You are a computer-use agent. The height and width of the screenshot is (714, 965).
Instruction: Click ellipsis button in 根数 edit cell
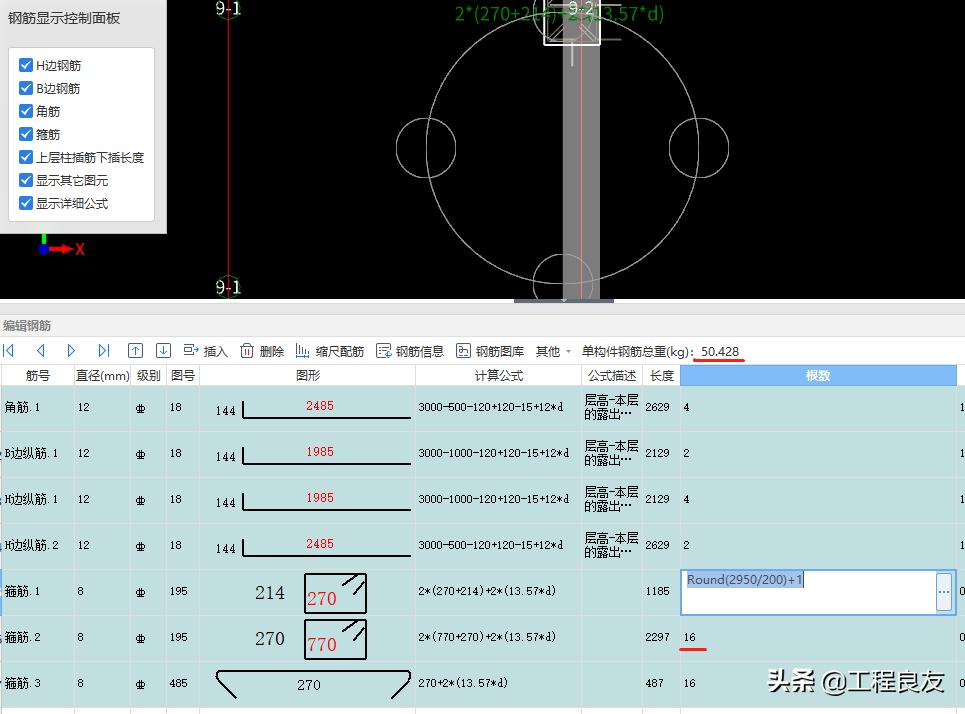[x=943, y=592]
